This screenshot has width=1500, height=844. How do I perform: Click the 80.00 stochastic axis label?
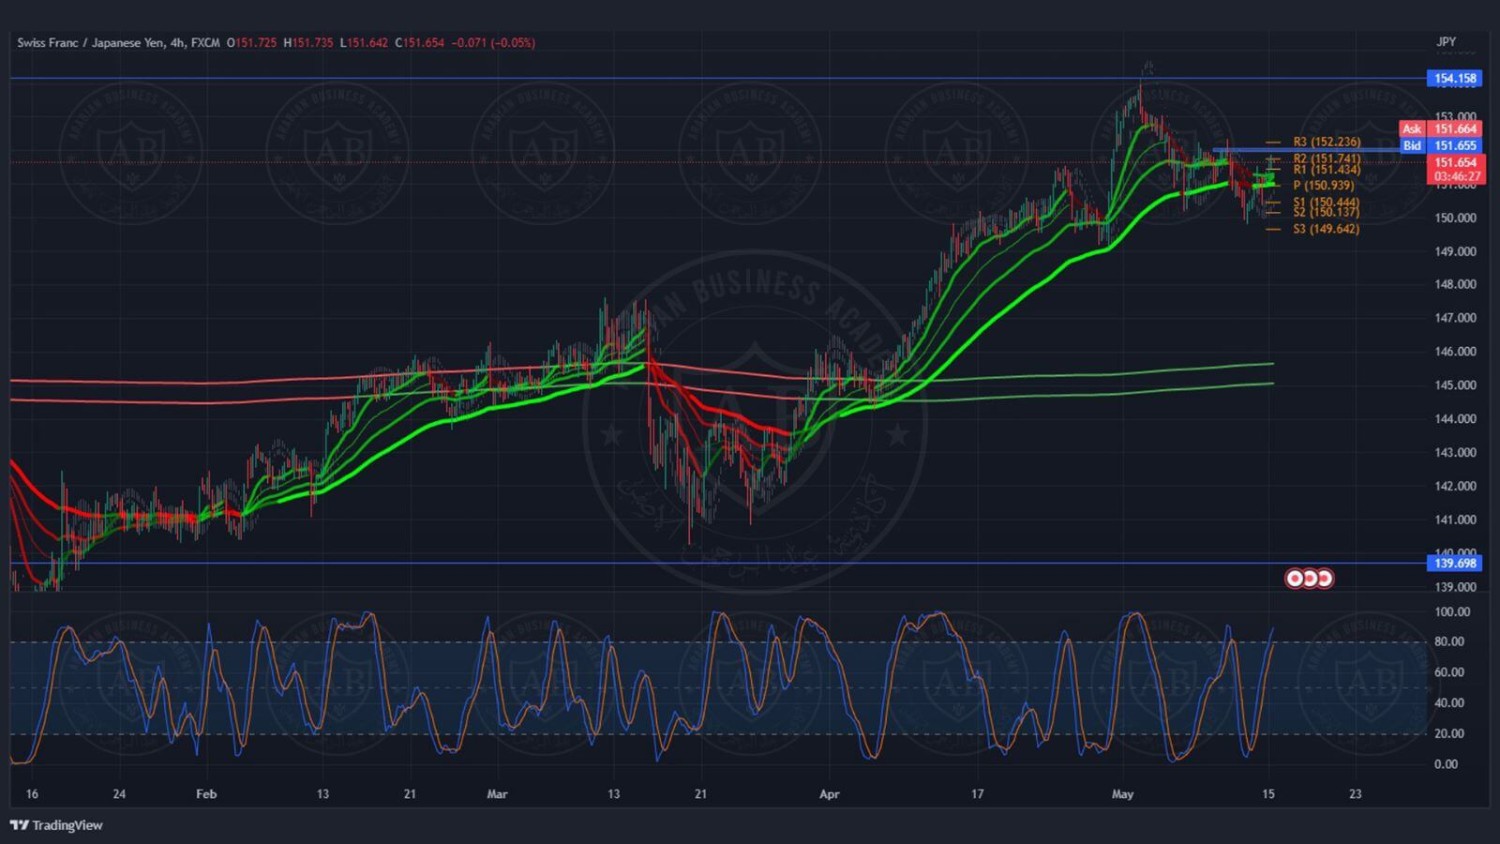click(x=1449, y=642)
